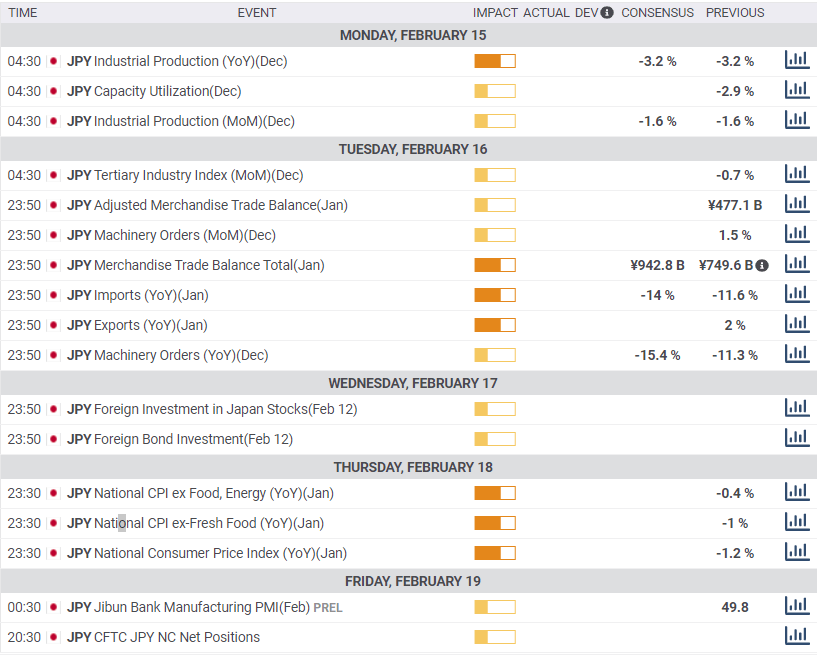Screen dimensions: 817x655
Task: Open chart icon for Industrial Production (YoY)
Action: pyautogui.click(x=797, y=60)
